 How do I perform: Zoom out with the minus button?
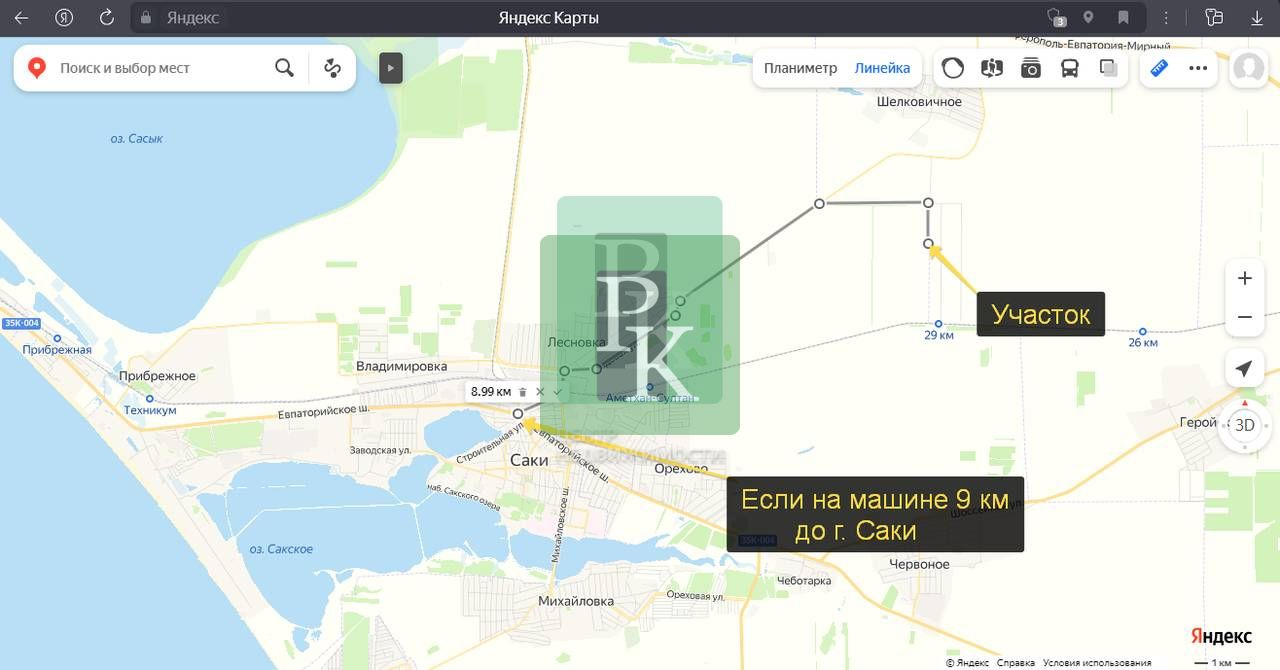1244,317
